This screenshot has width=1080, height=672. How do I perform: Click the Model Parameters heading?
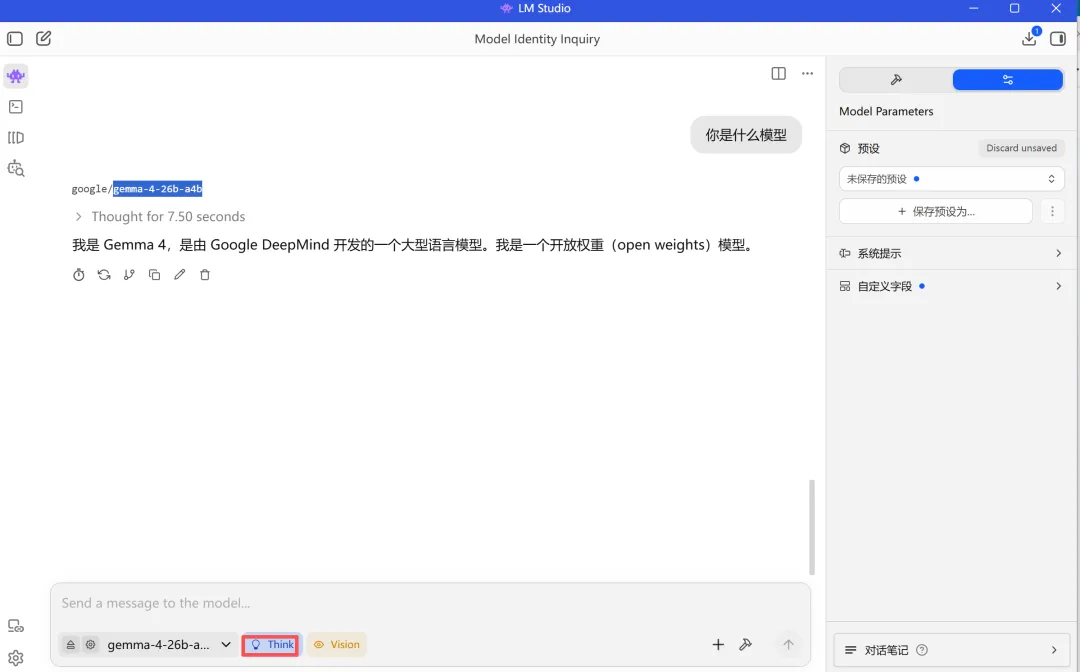click(886, 112)
